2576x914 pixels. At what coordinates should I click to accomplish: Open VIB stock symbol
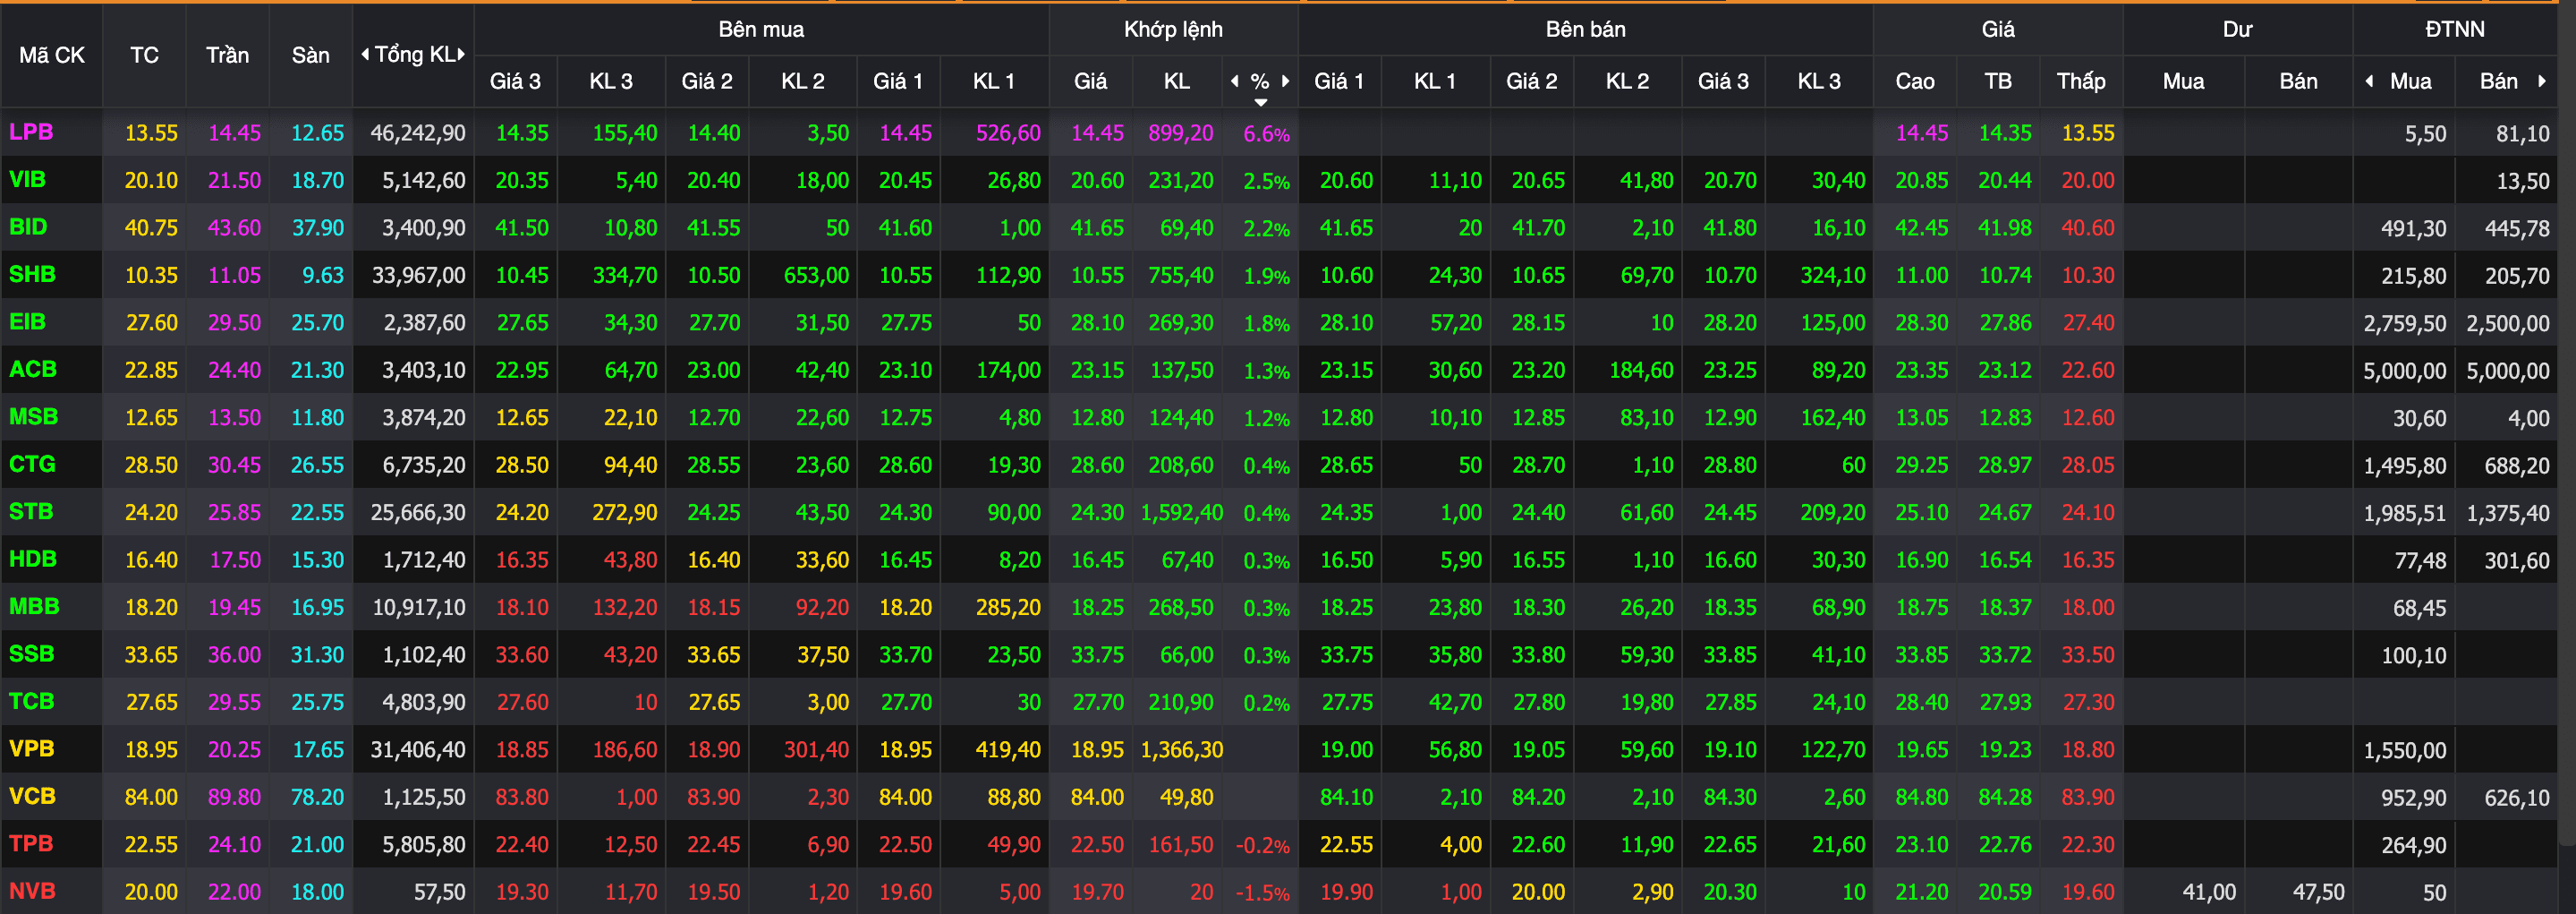27,180
